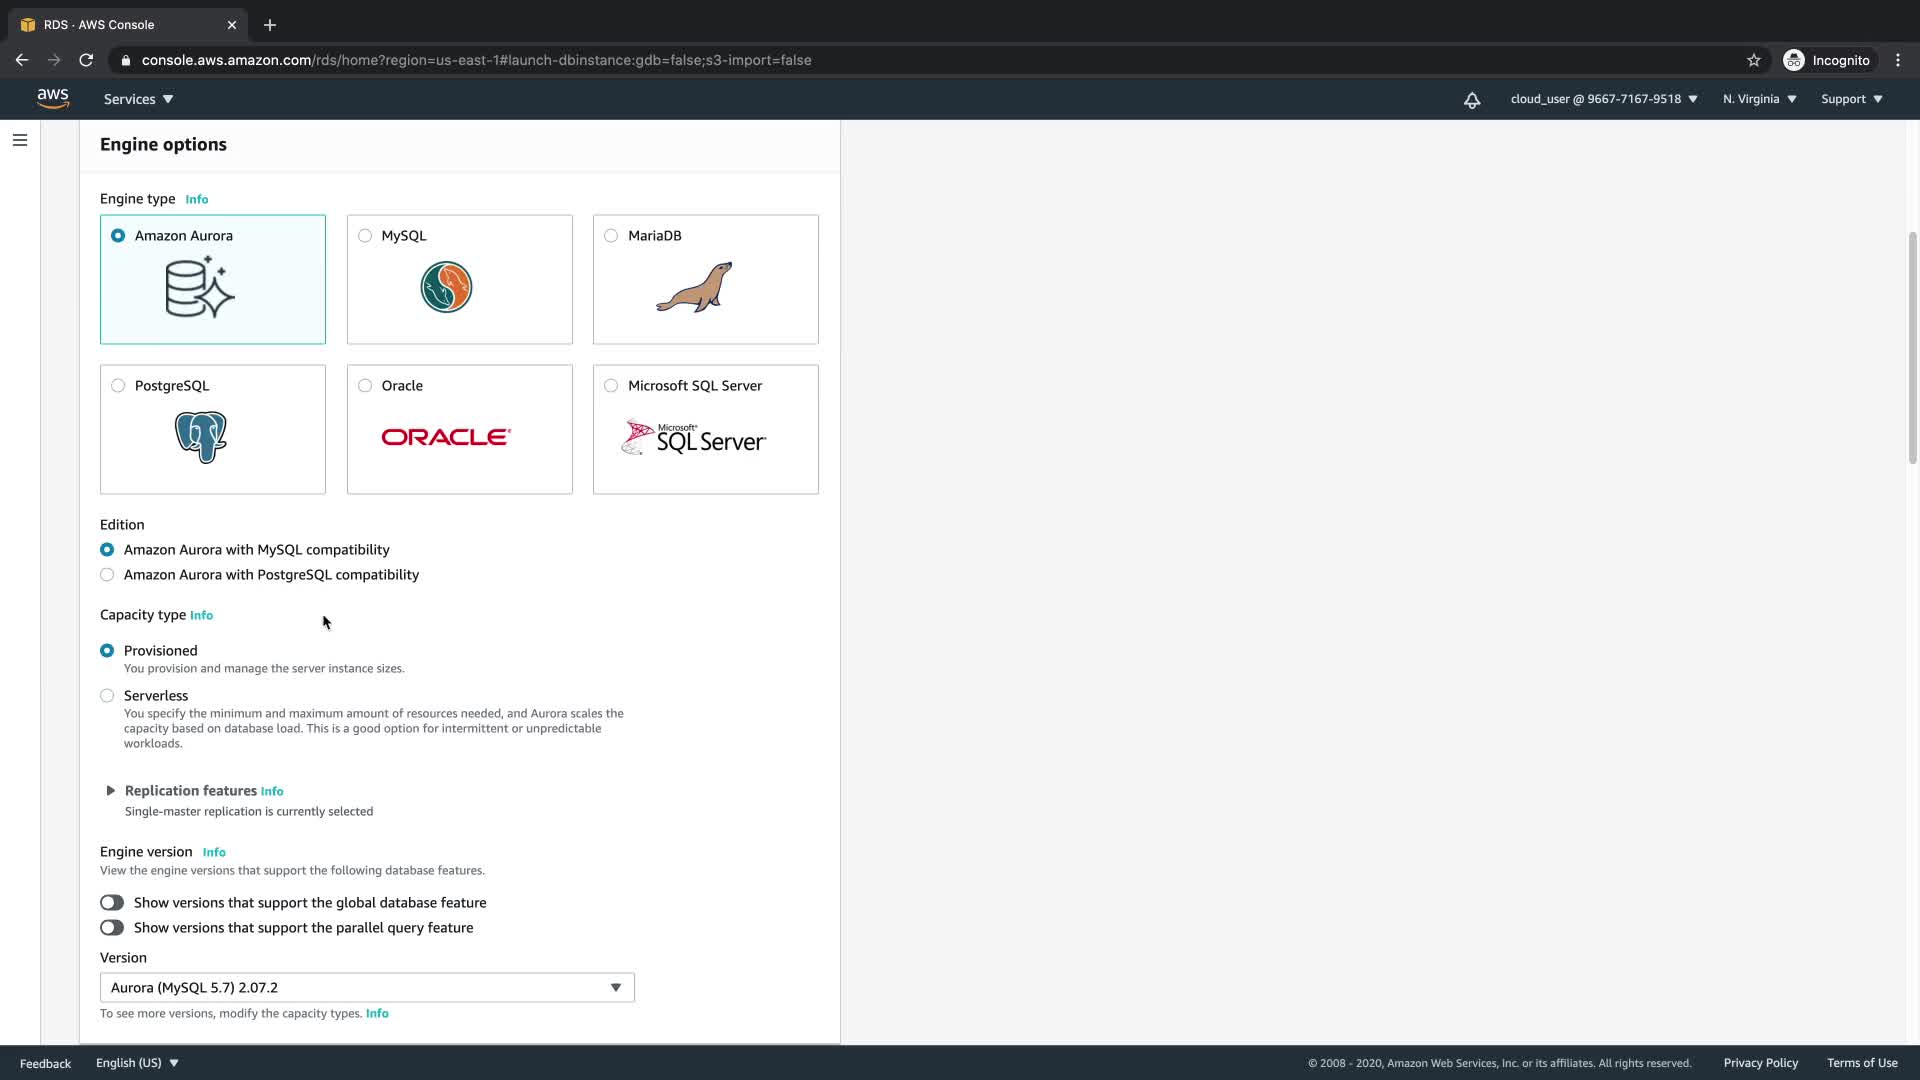The width and height of the screenshot is (1920, 1080).
Task: Click the Feedback button in footer
Action: pos(45,1063)
